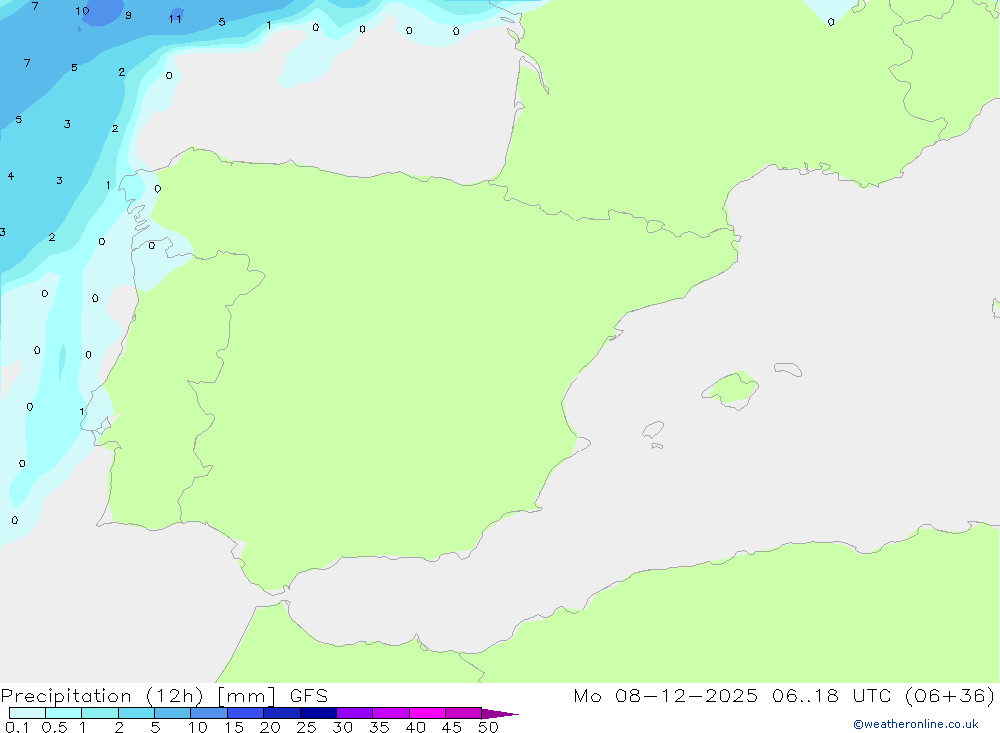Click the arrow tip above 50 mm
Viewport: 1000px width, 733px height.
pyautogui.click(x=501, y=713)
